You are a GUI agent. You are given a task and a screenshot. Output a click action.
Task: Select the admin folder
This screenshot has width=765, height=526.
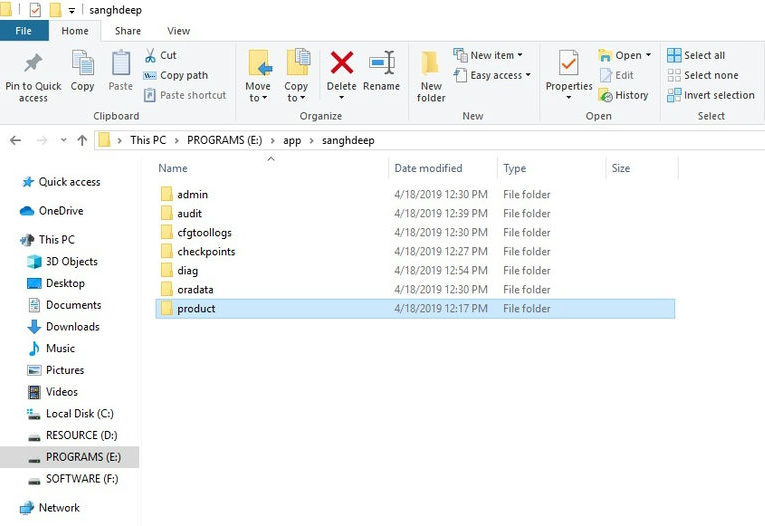(415, 194)
